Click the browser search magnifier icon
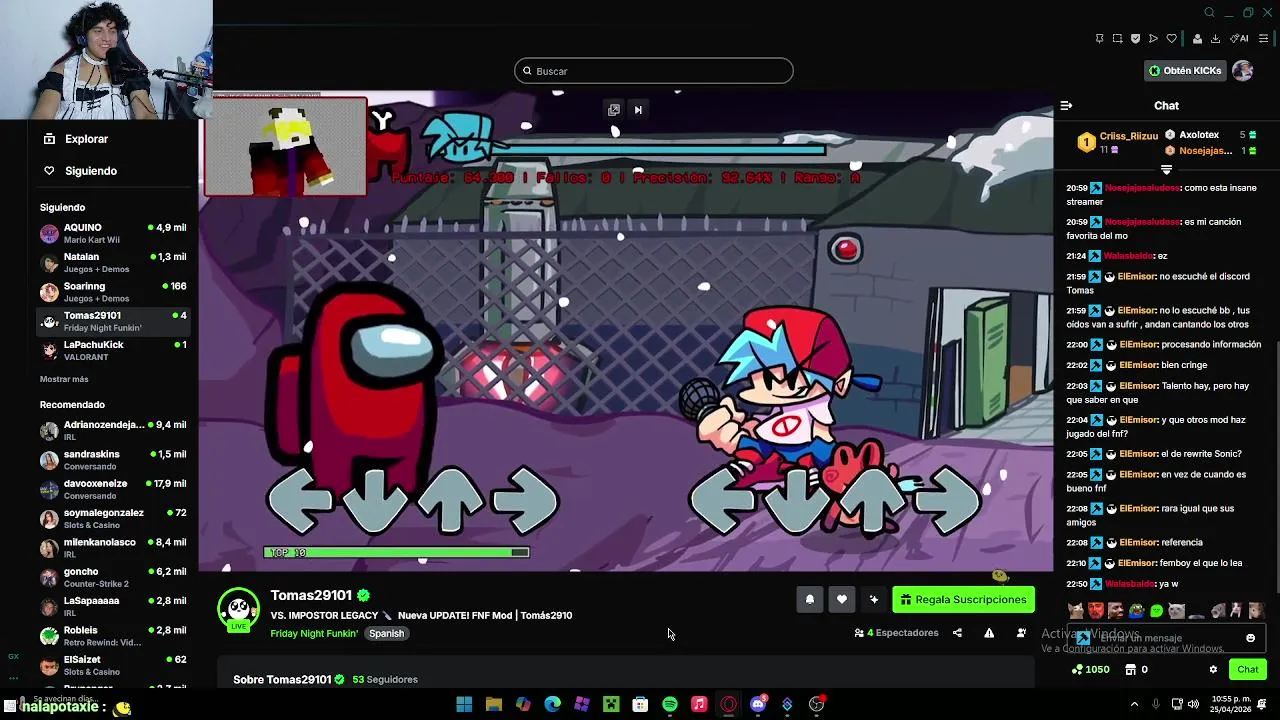The image size is (1280, 720). [x=1209, y=12]
